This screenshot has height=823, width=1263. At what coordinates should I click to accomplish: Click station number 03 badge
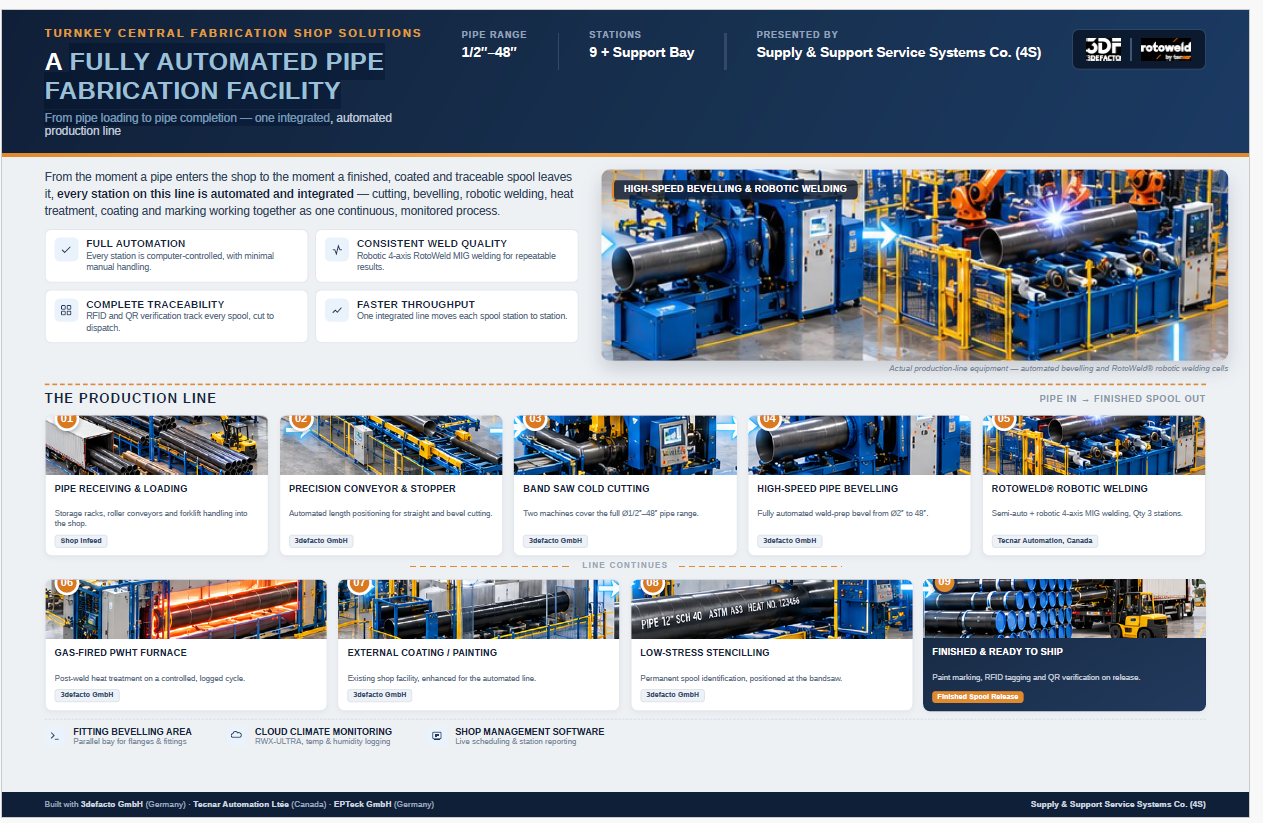pyautogui.click(x=535, y=420)
